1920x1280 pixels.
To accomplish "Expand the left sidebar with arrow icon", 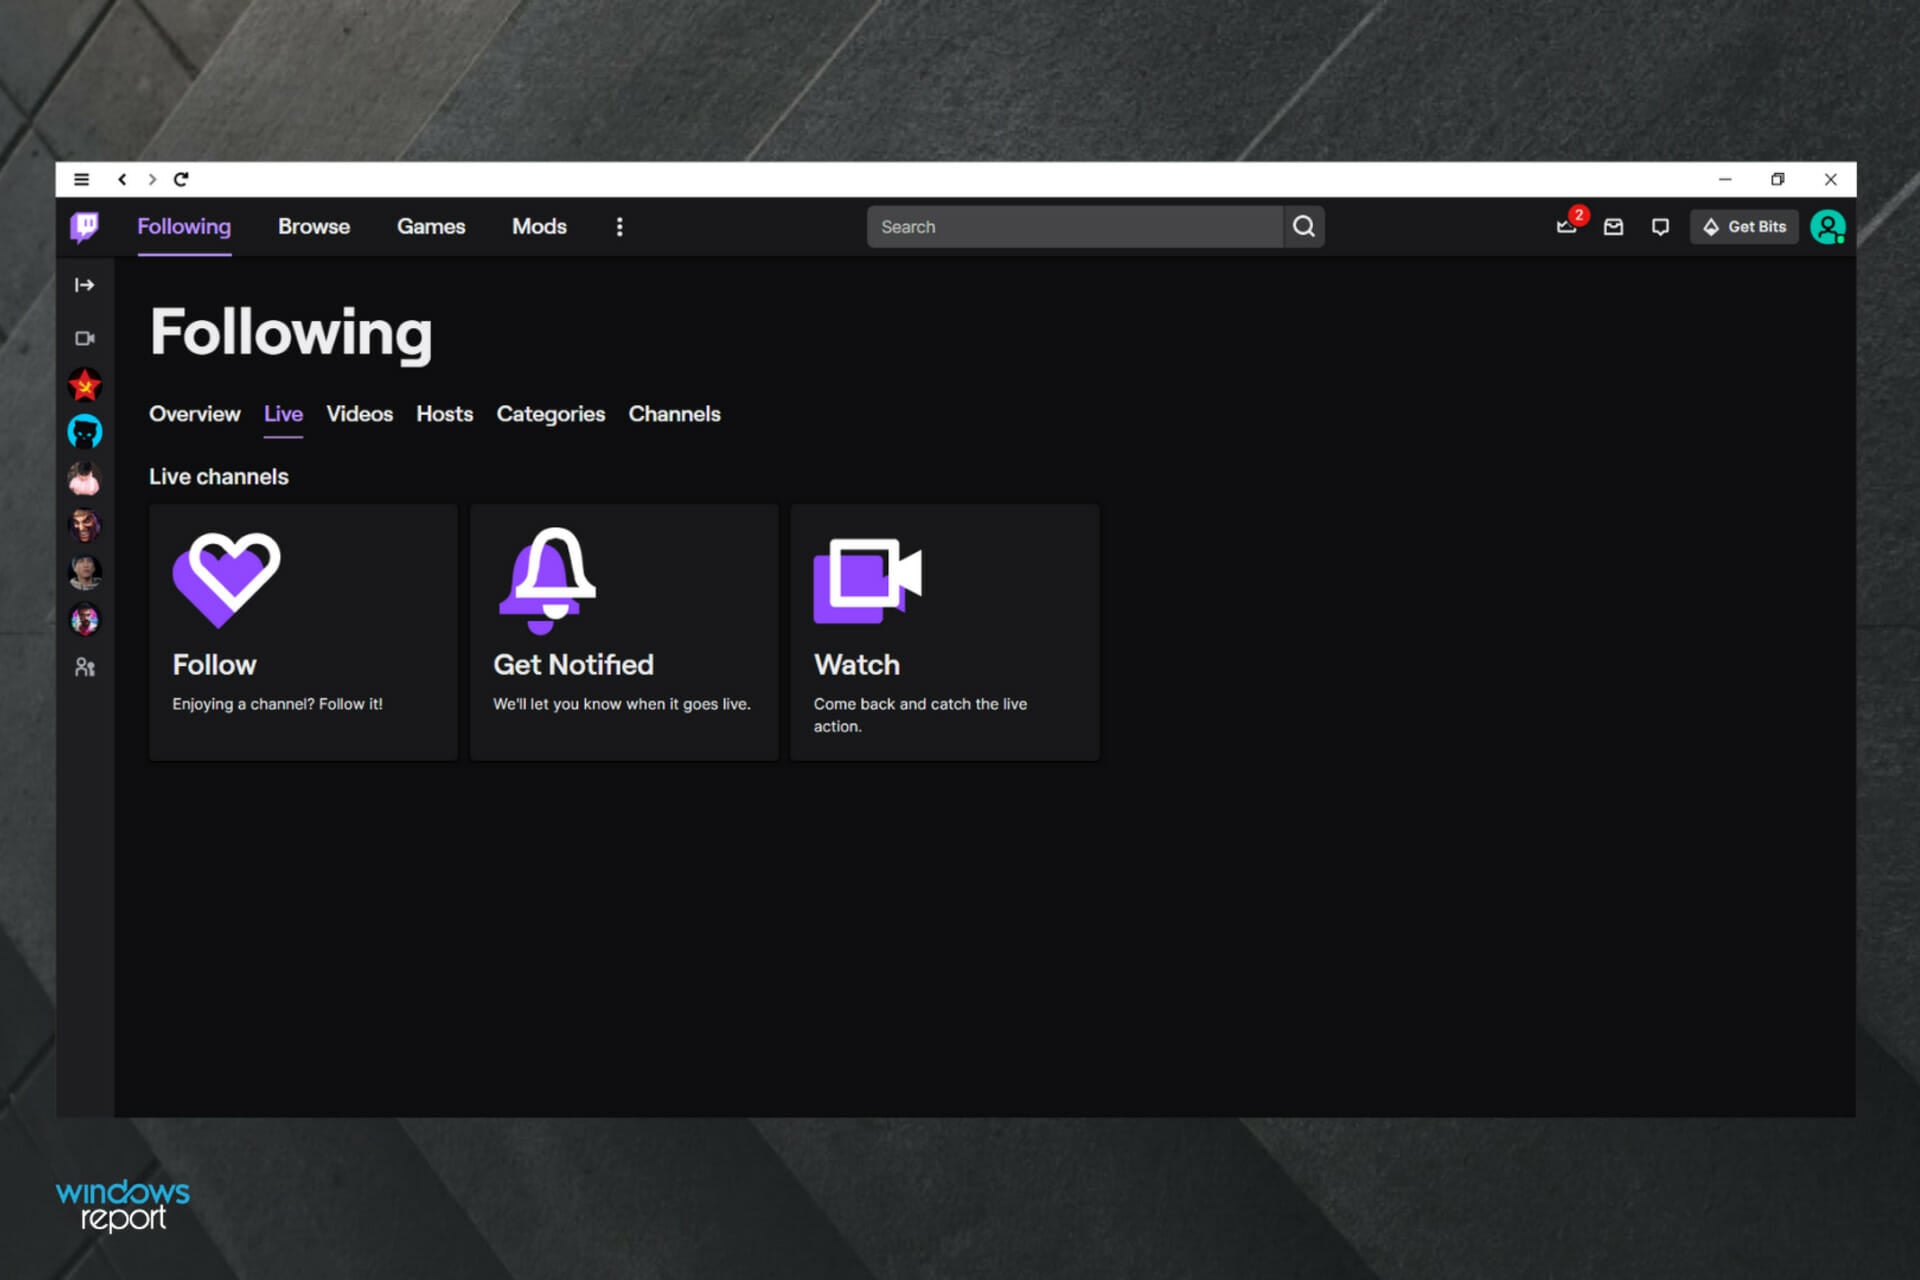I will [x=85, y=285].
